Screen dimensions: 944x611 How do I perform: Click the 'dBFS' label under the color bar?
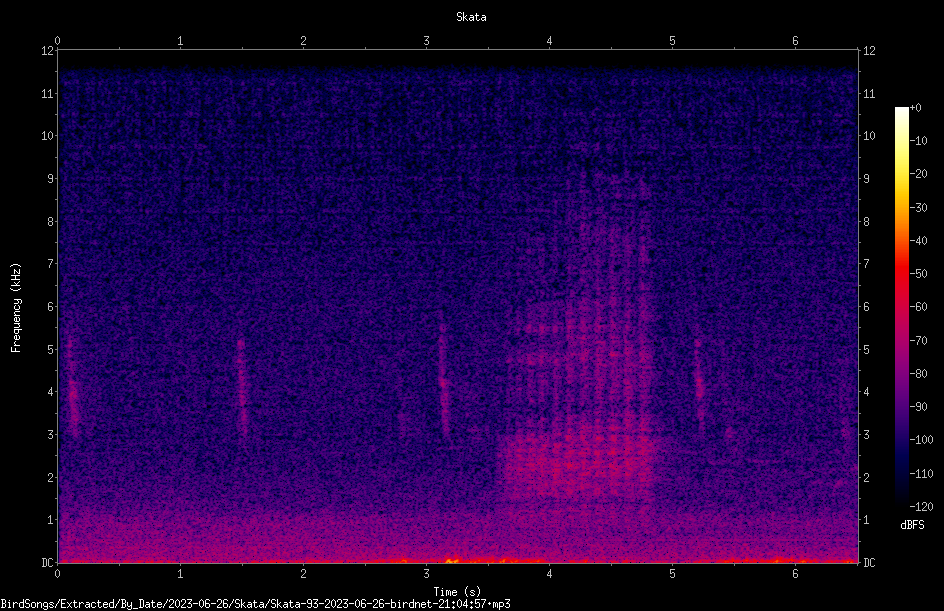912,525
